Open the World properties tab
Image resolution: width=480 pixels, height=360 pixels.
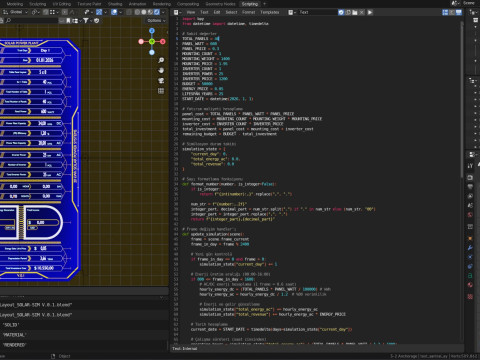(470, 215)
